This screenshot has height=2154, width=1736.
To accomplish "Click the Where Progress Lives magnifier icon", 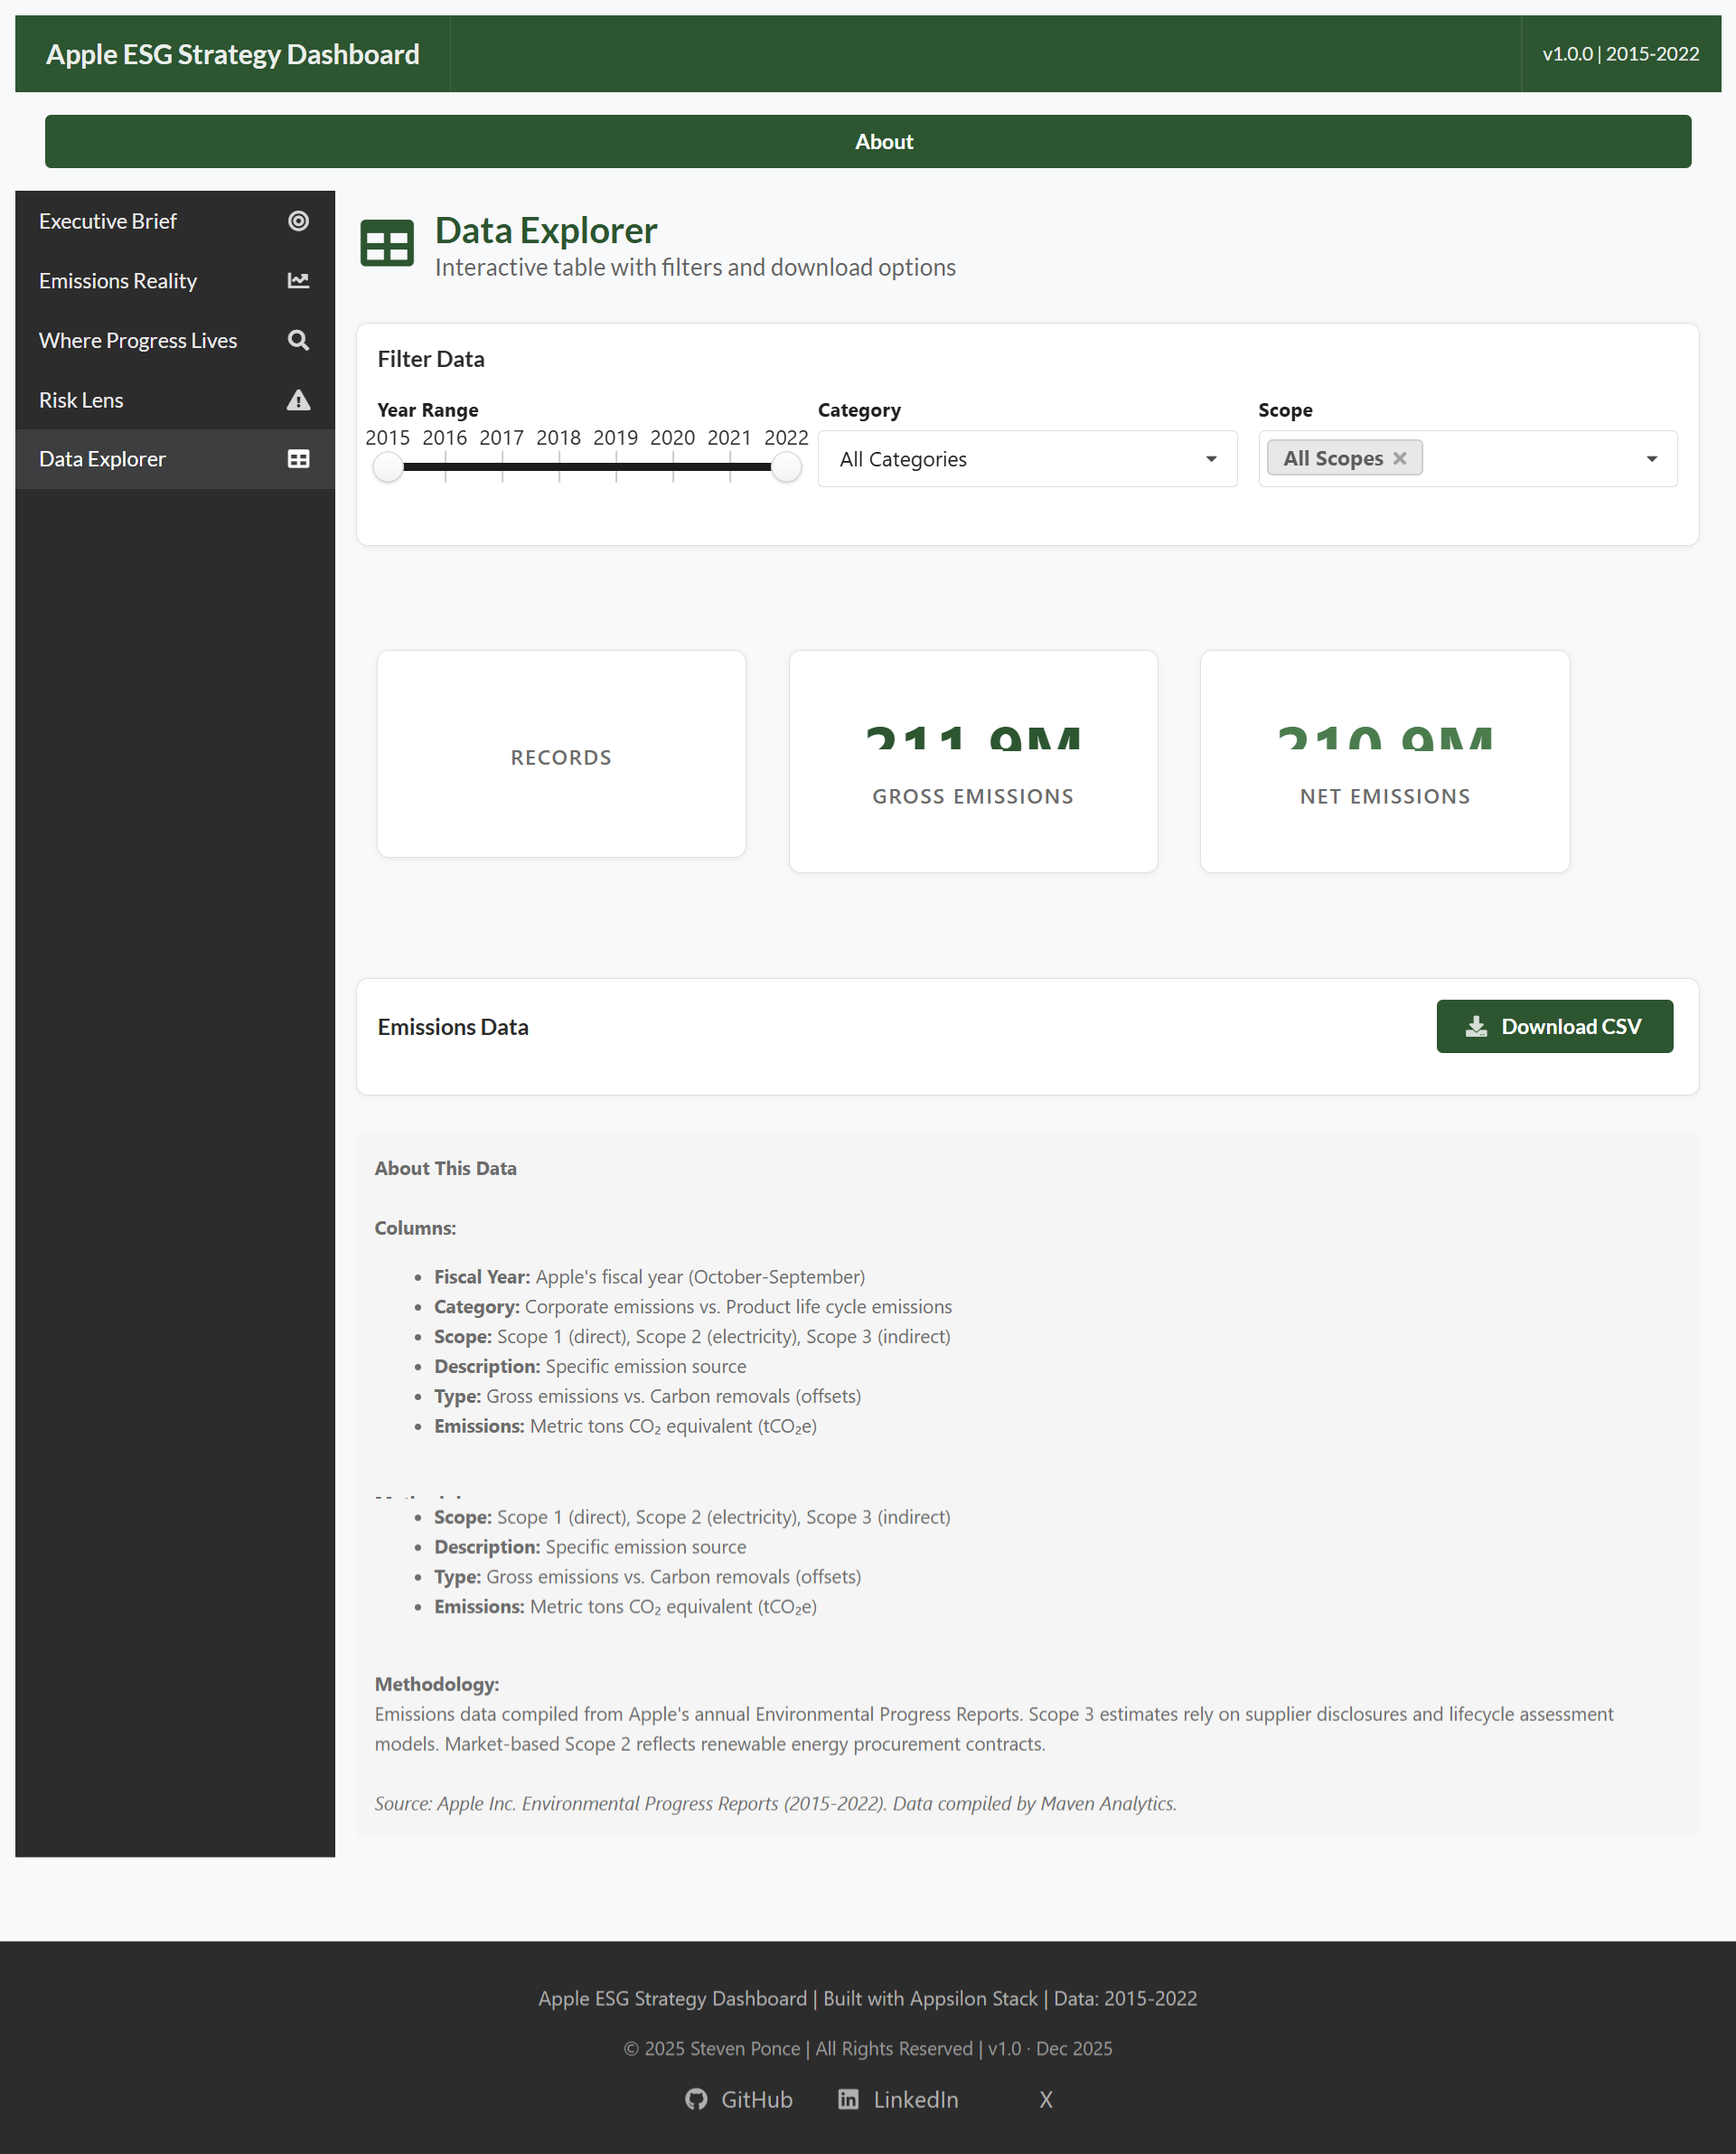I will click(298, 340).
